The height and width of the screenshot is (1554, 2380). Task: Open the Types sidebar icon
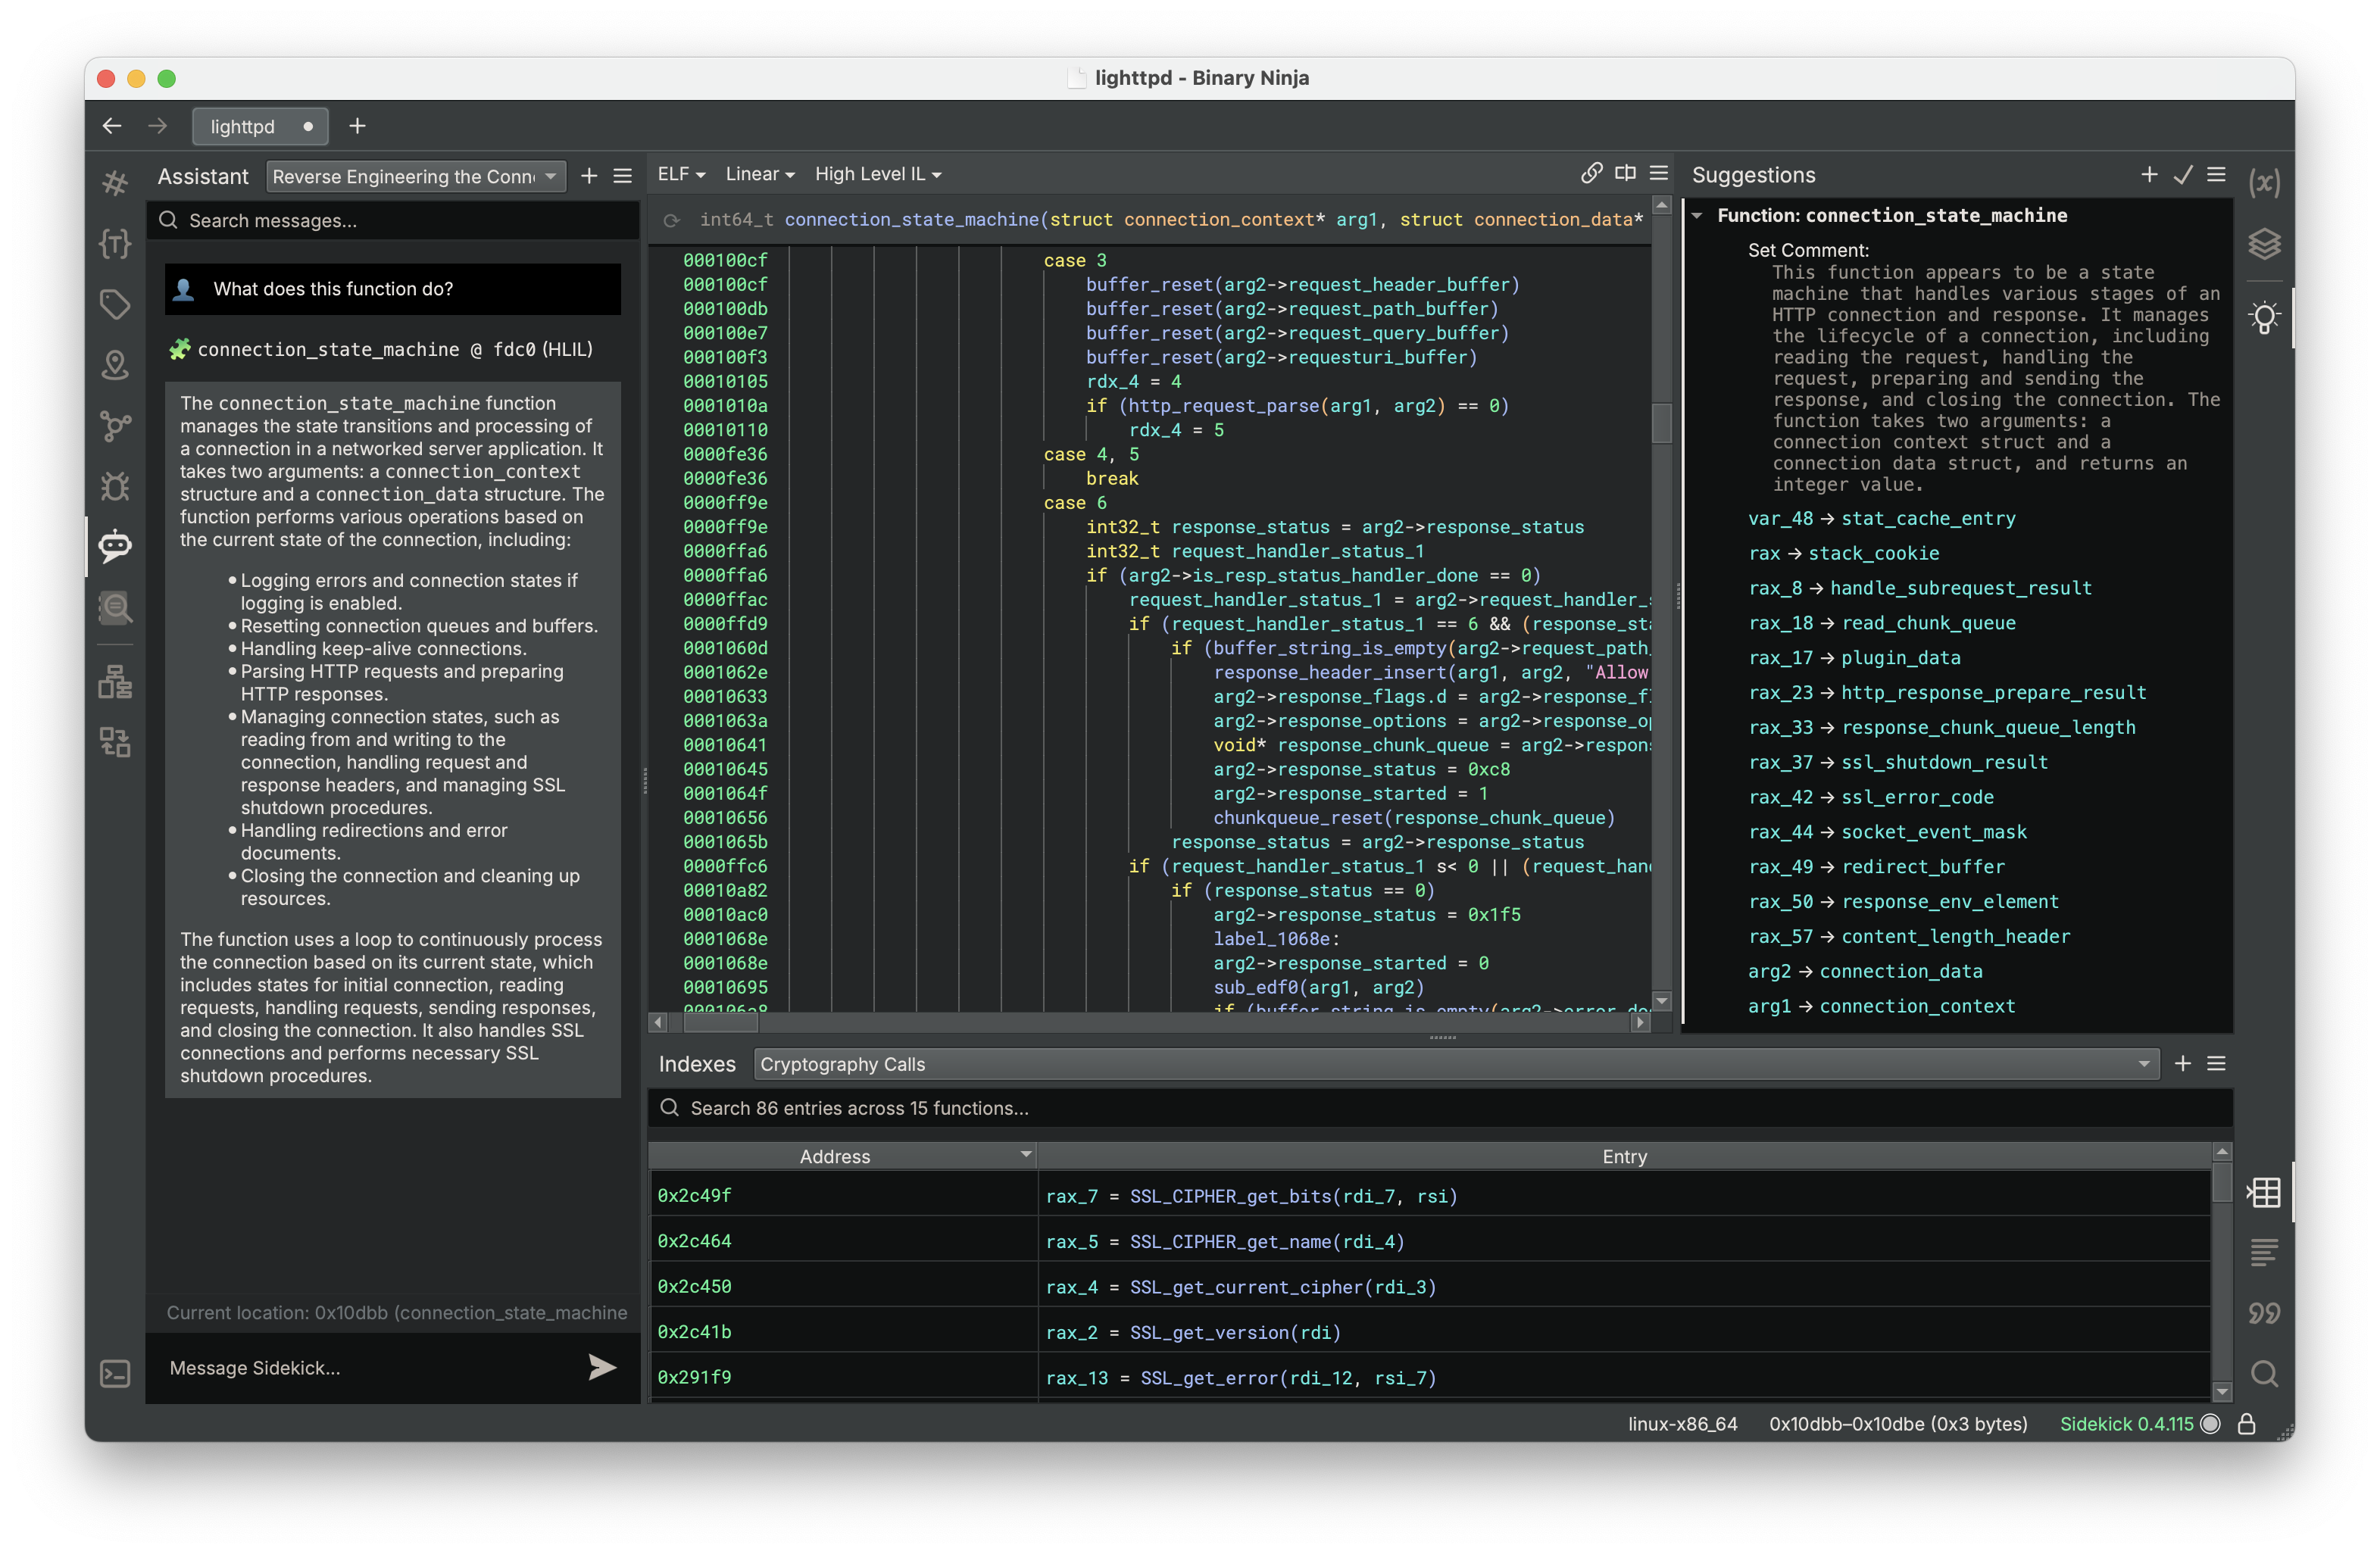point(115,243)
